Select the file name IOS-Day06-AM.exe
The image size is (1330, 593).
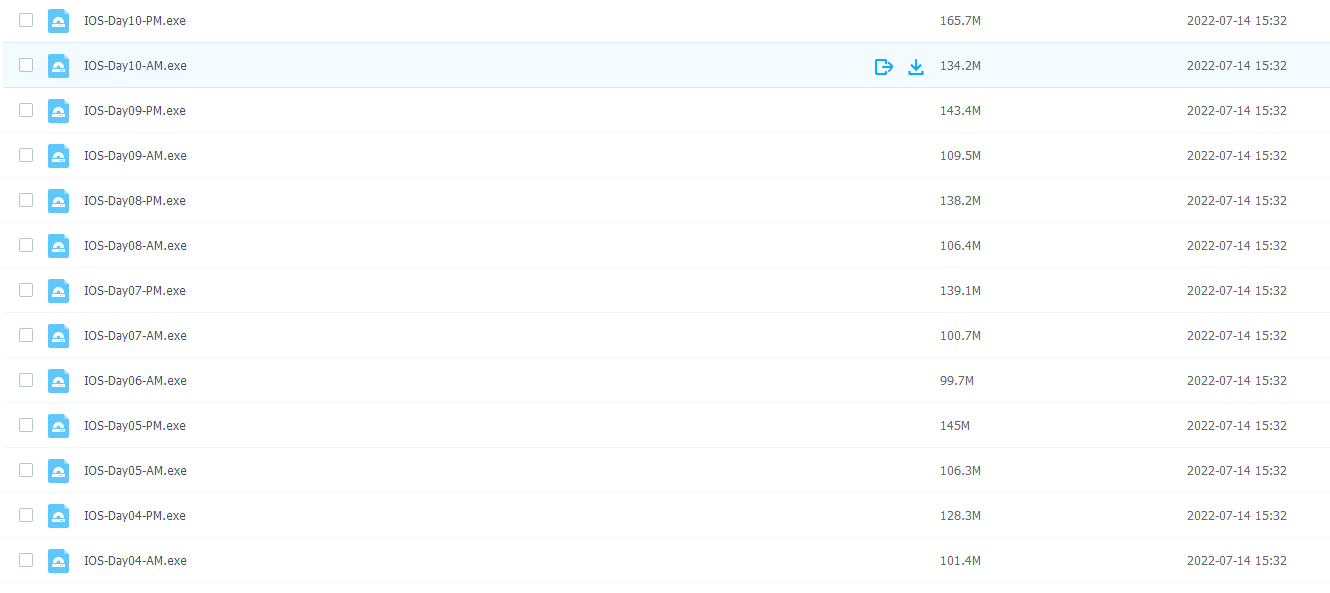click(135, 380)
